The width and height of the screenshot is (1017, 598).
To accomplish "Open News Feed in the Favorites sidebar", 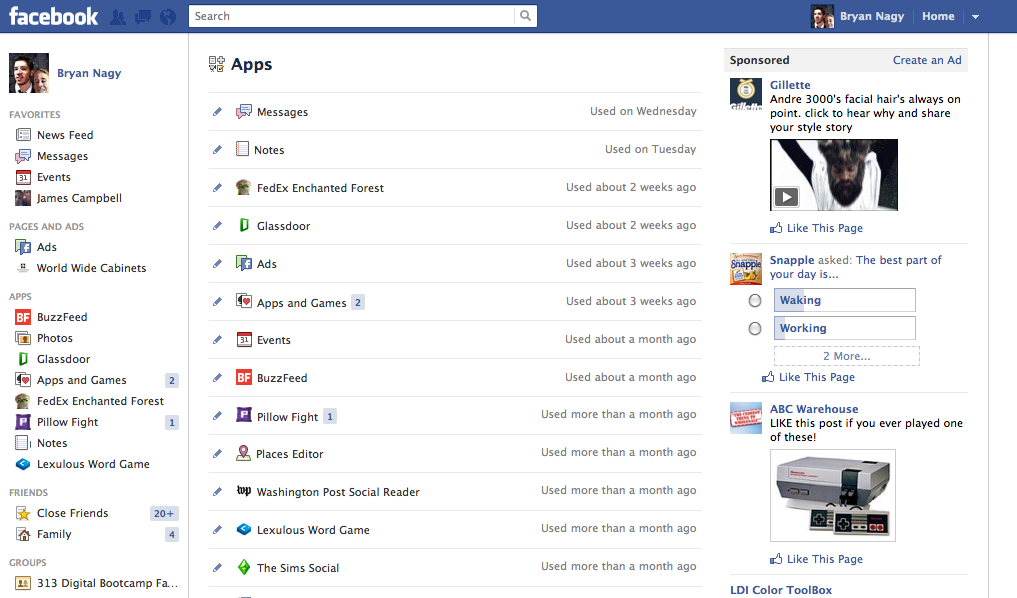I will 65,135.
